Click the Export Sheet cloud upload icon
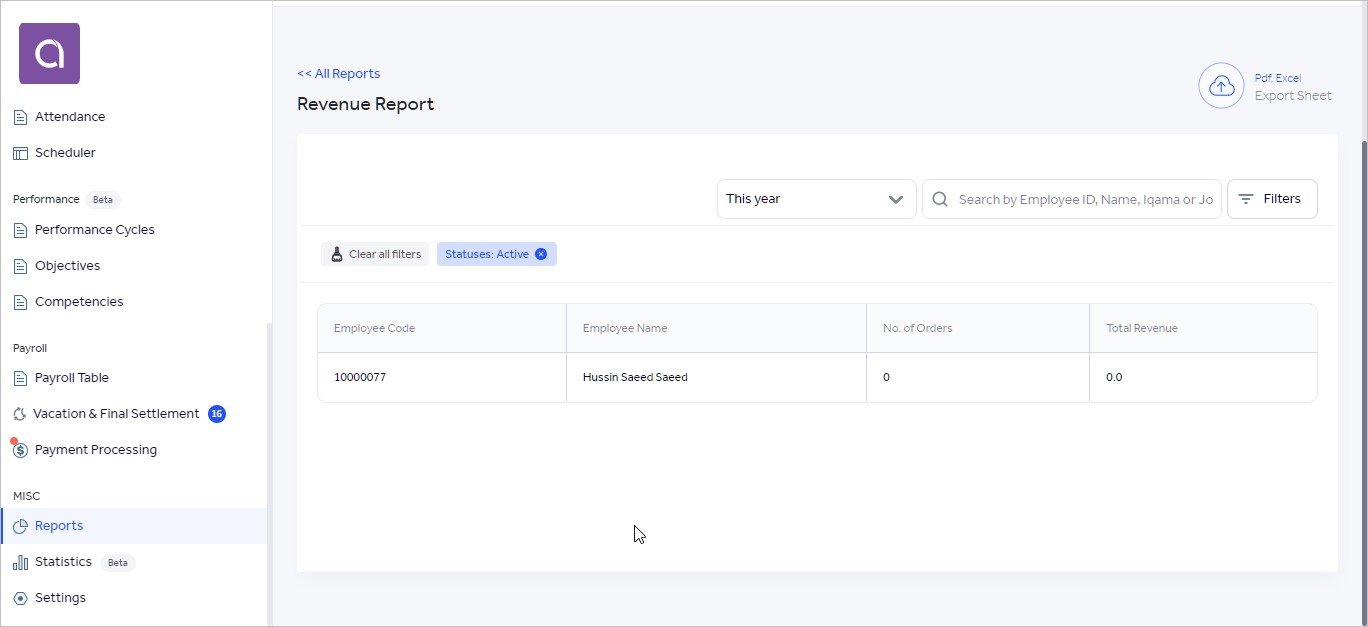 pos(1221,86)
